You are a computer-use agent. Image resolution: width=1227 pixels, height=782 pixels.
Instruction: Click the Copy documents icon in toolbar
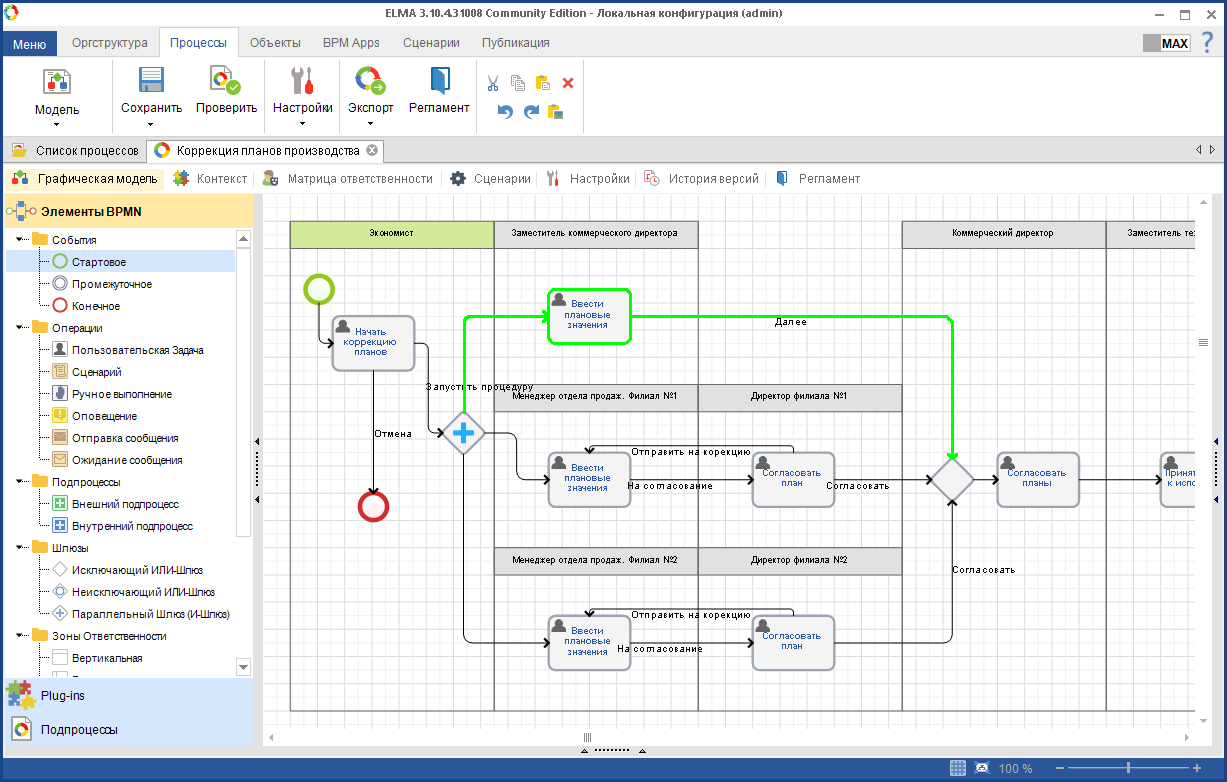click(517, 83)
